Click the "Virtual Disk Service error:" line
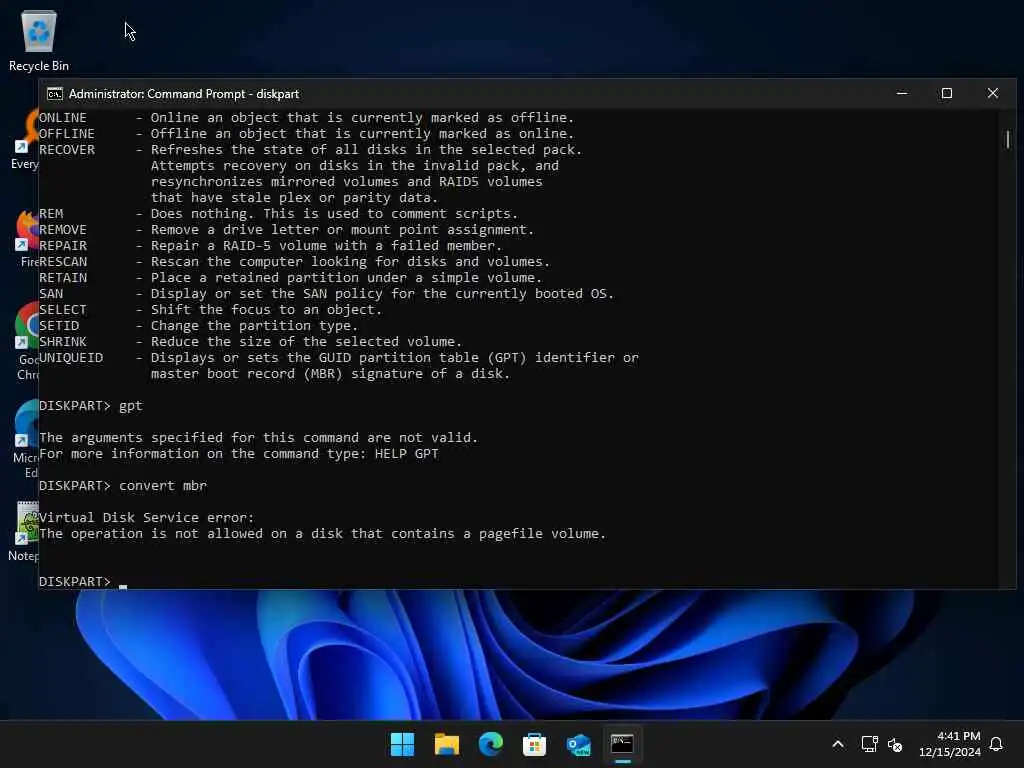 click(146, 517)
